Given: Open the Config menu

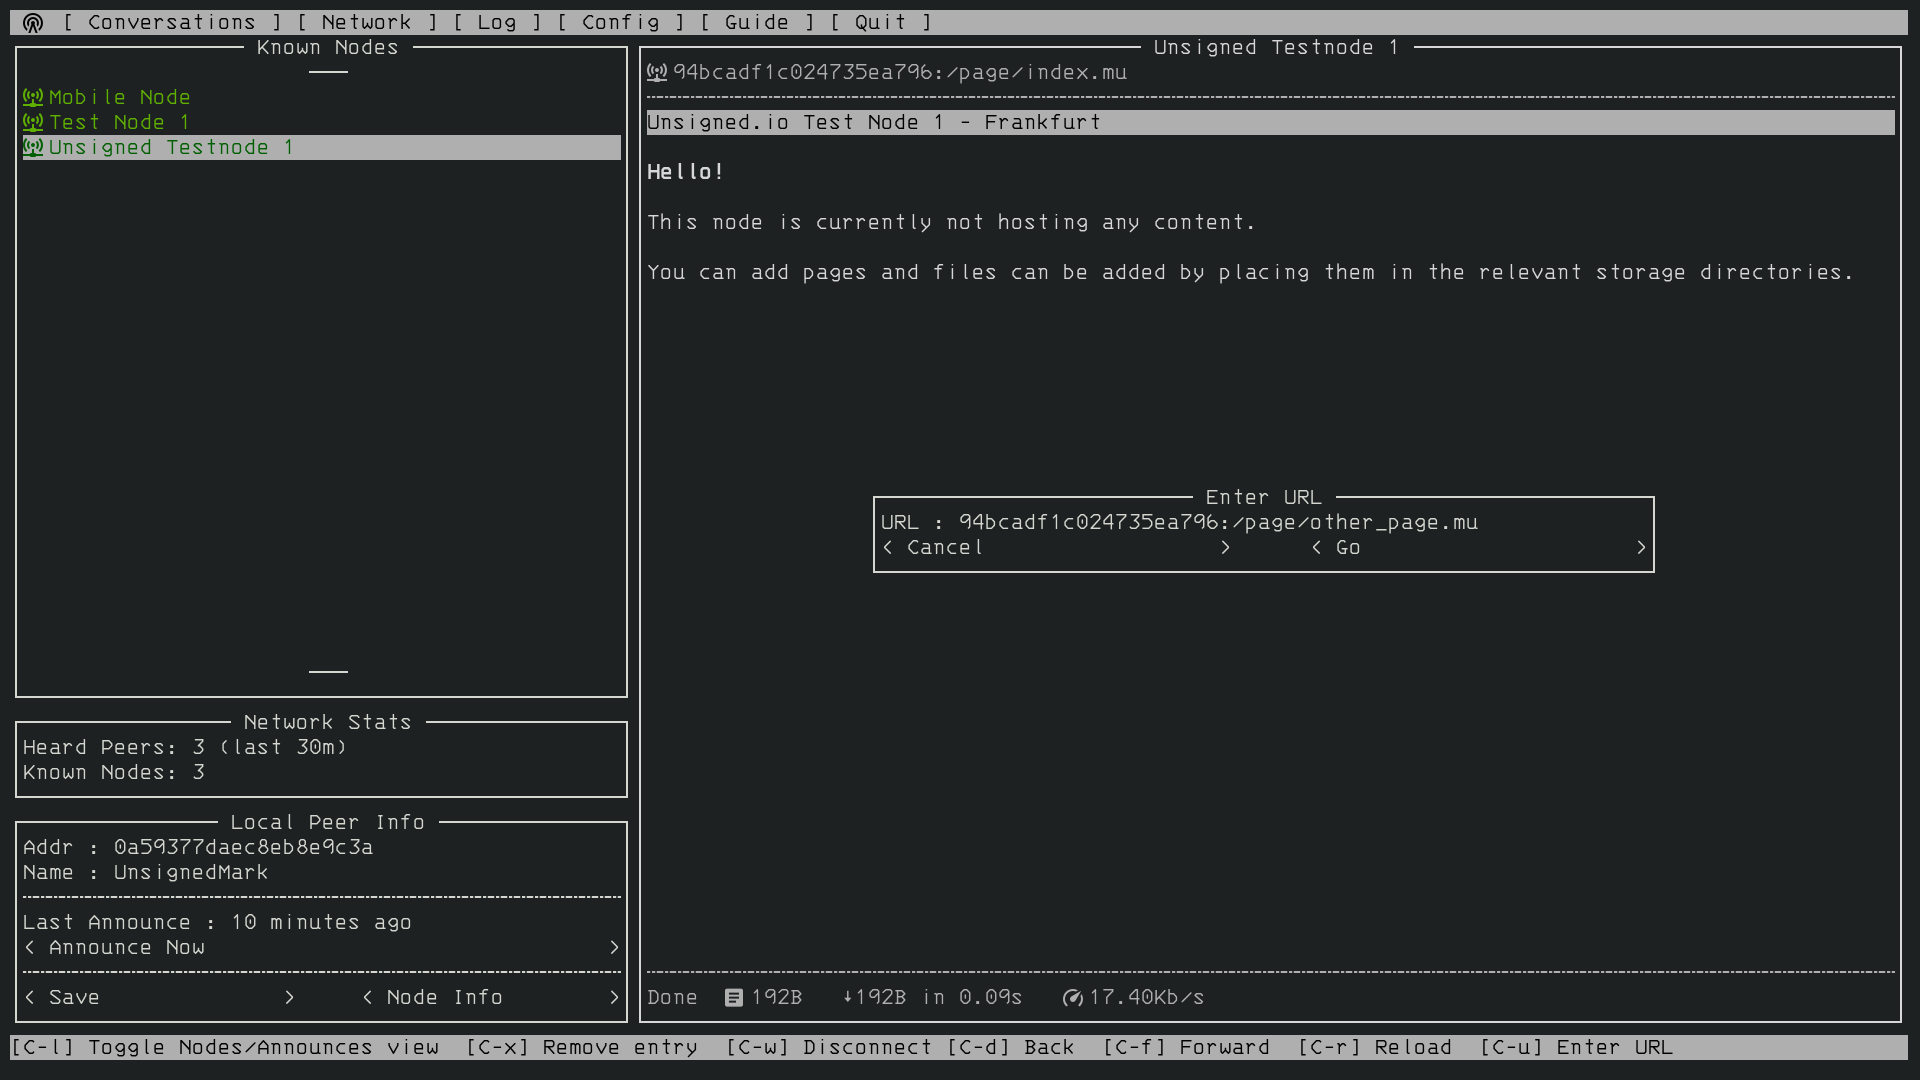Looking at the screenshot, I should click(618, 21).
